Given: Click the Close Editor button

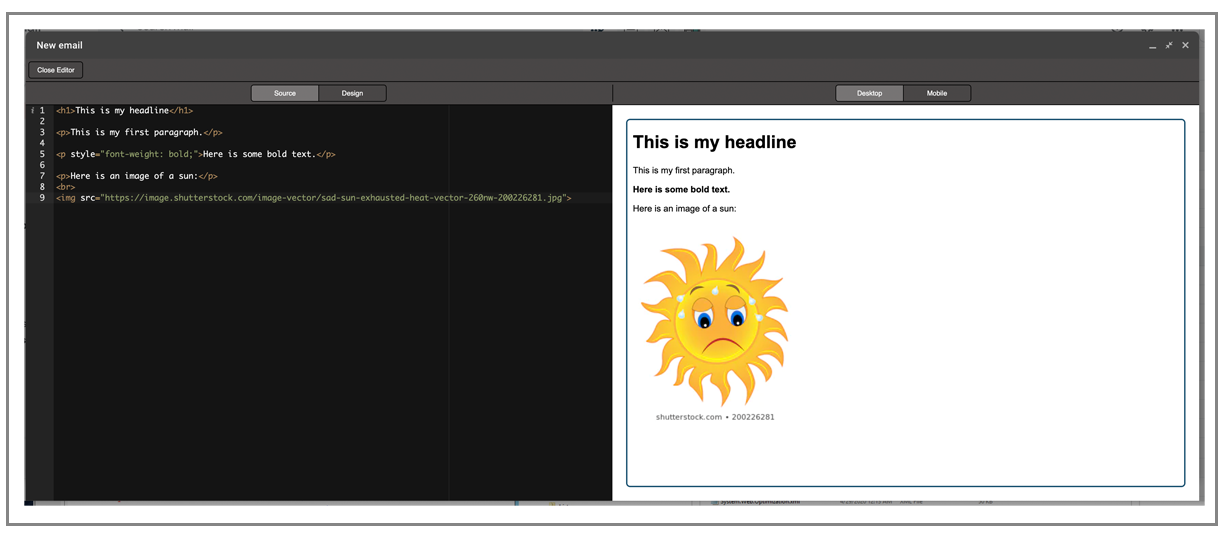Looking at the screenshot, I should (55, 70).
